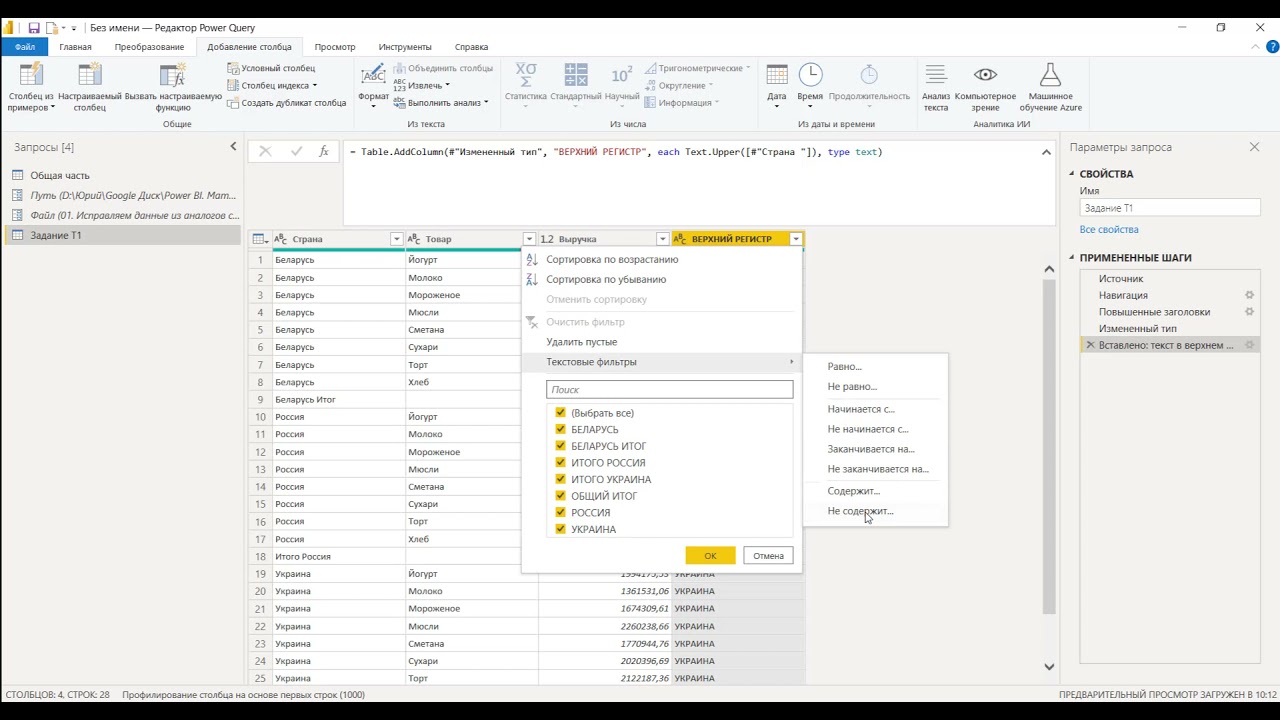
Task: Open the File tab
Action: (25, 47)
